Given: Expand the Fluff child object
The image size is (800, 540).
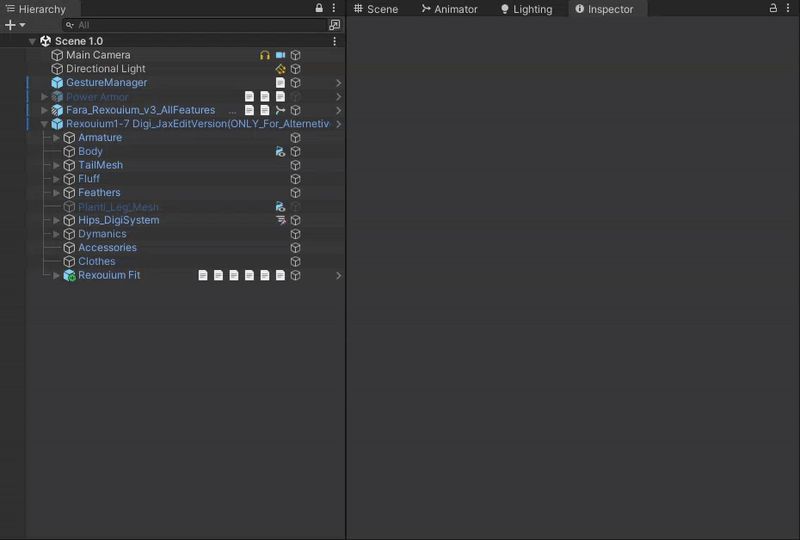Looking at the screenshot, I should coord(57,179).
